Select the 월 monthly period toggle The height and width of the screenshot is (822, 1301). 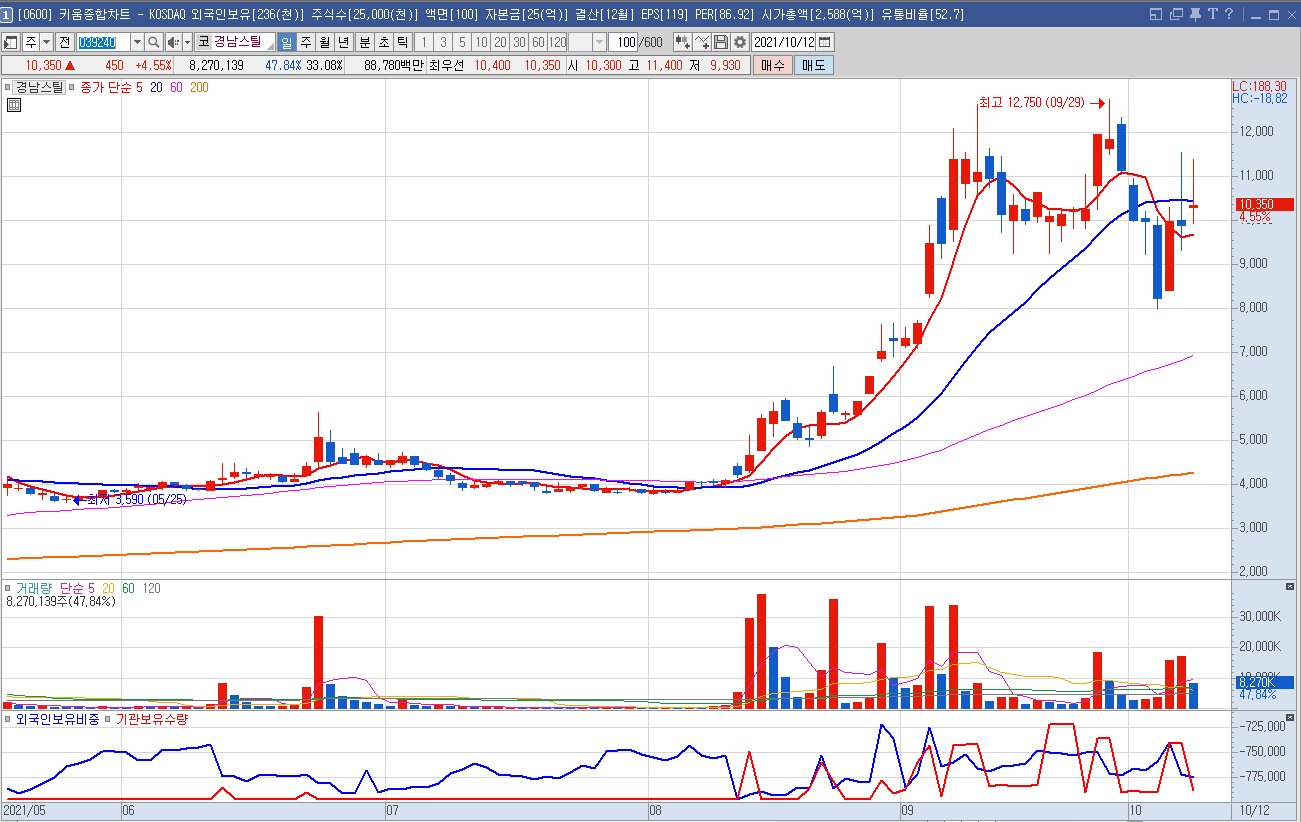point(324,42)
